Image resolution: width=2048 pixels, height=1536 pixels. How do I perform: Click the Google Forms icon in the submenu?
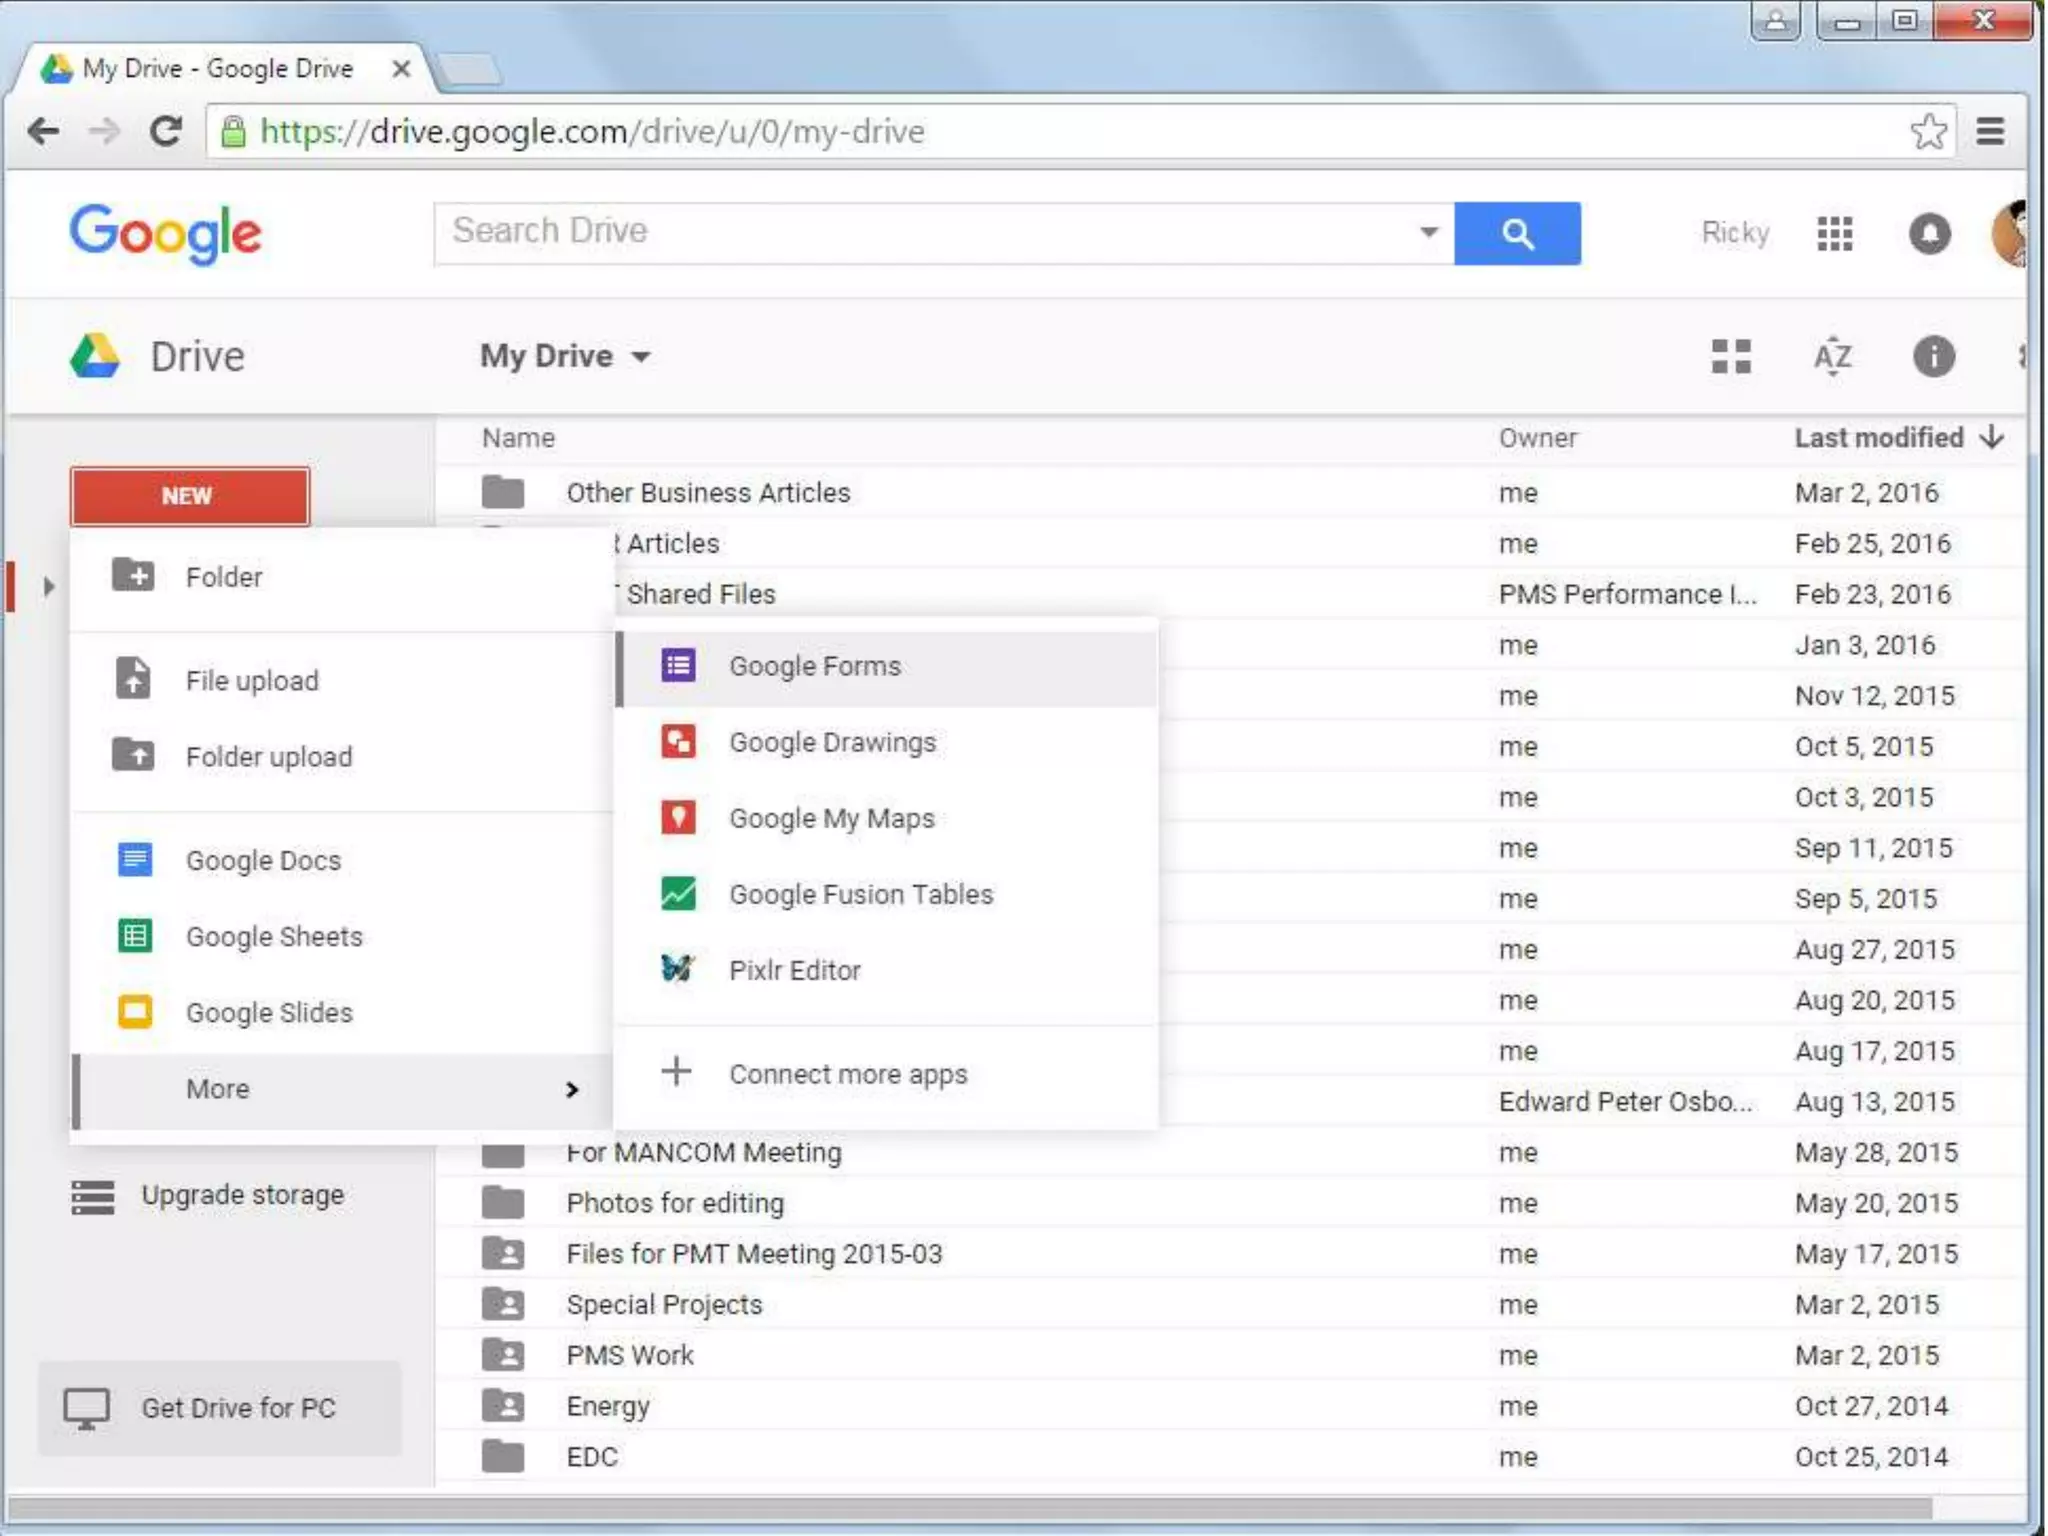click(x=678, y=666)
